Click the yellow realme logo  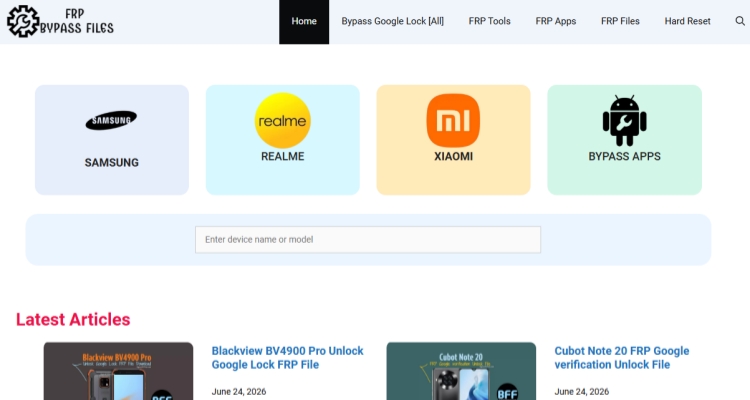(x=283, y=120)
